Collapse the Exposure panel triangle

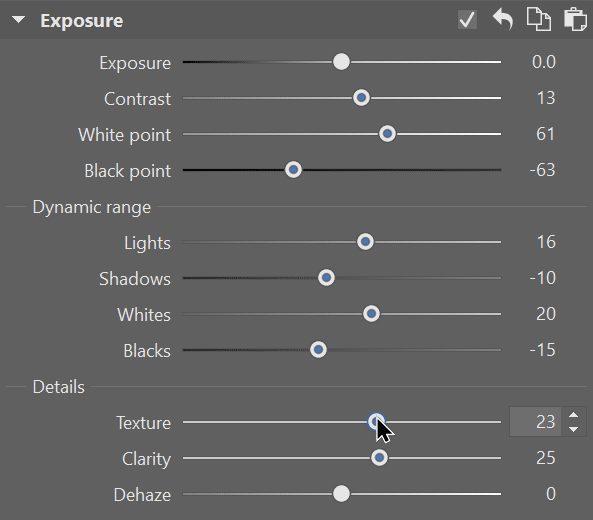18,20
